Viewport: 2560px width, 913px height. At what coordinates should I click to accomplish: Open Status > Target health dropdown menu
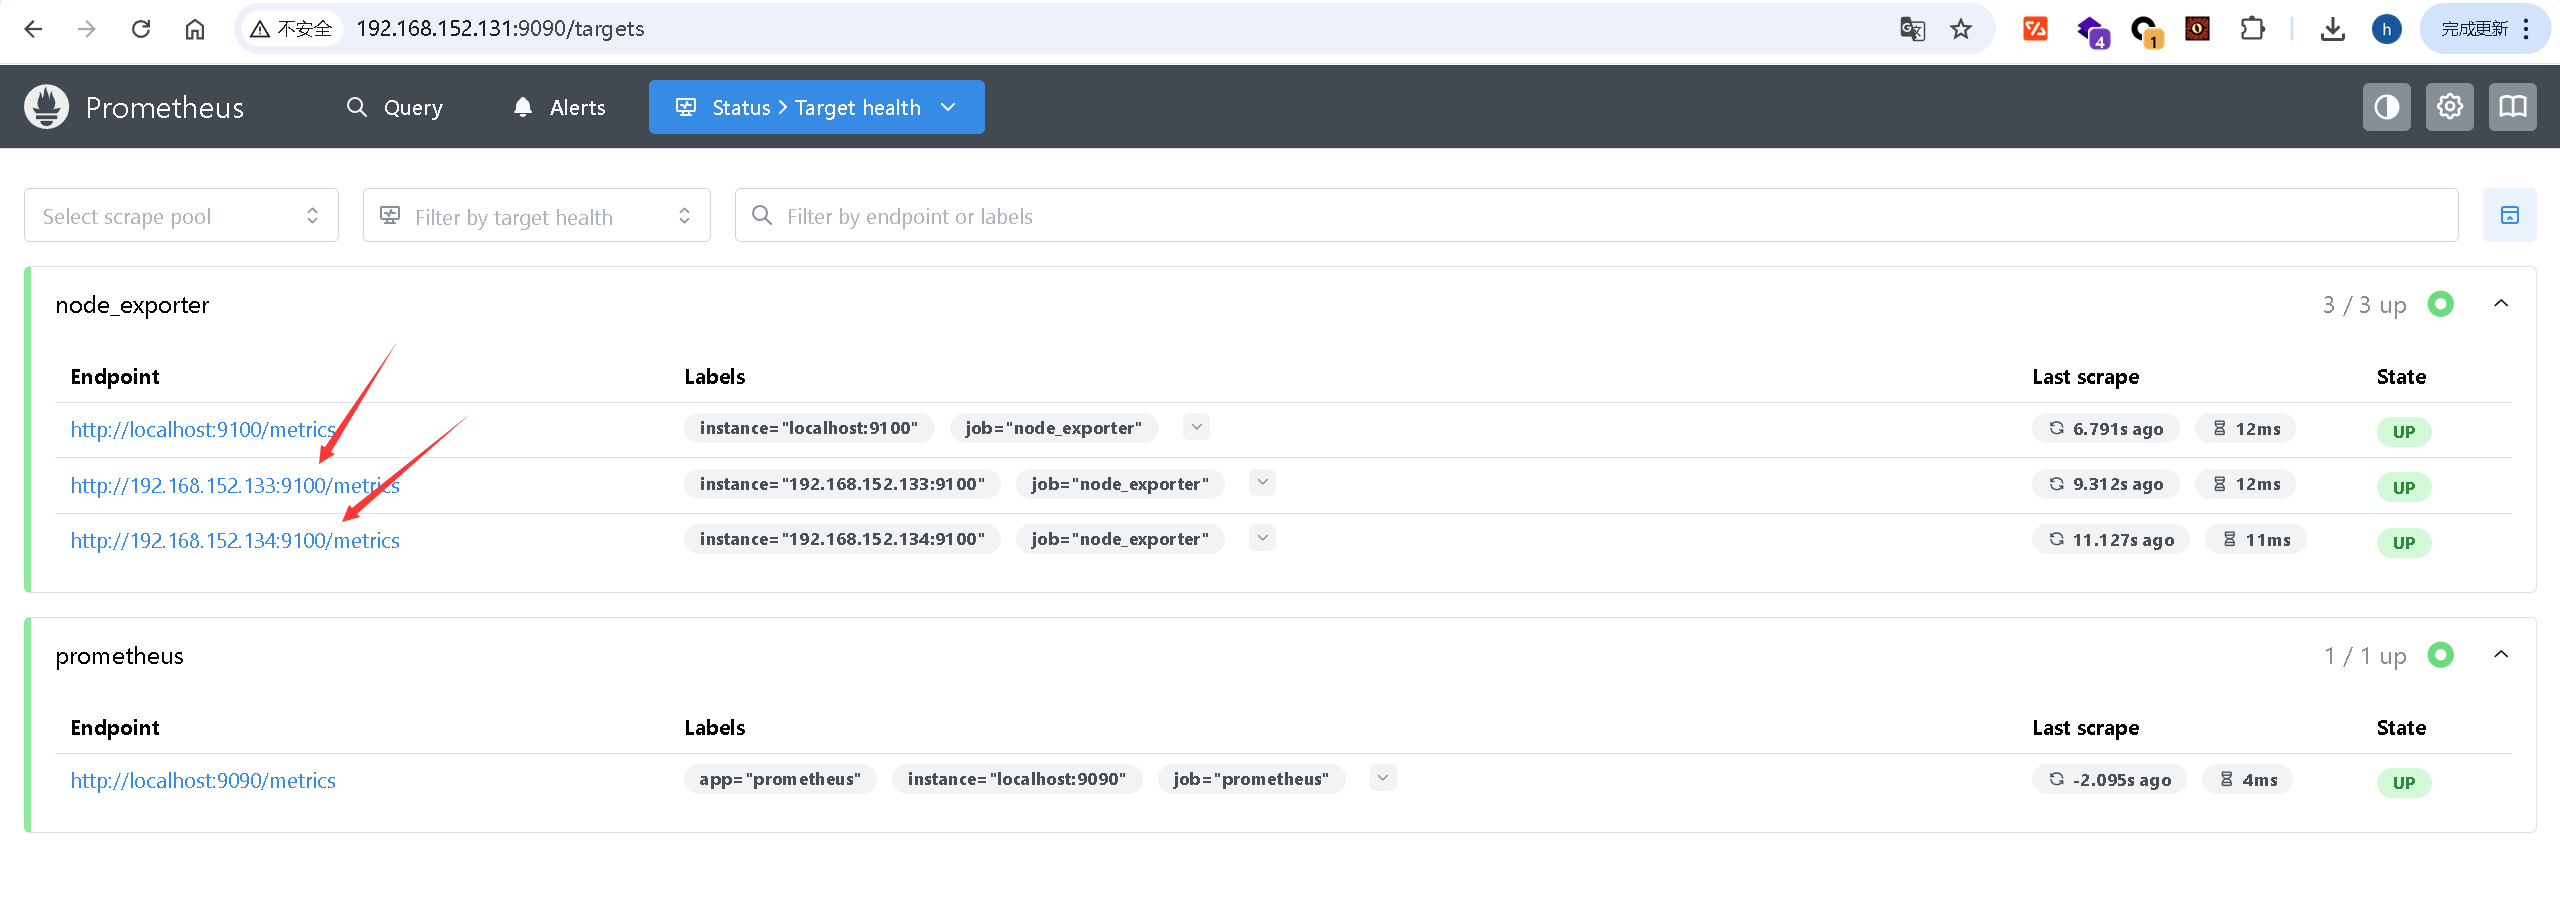tap(816, 107)
